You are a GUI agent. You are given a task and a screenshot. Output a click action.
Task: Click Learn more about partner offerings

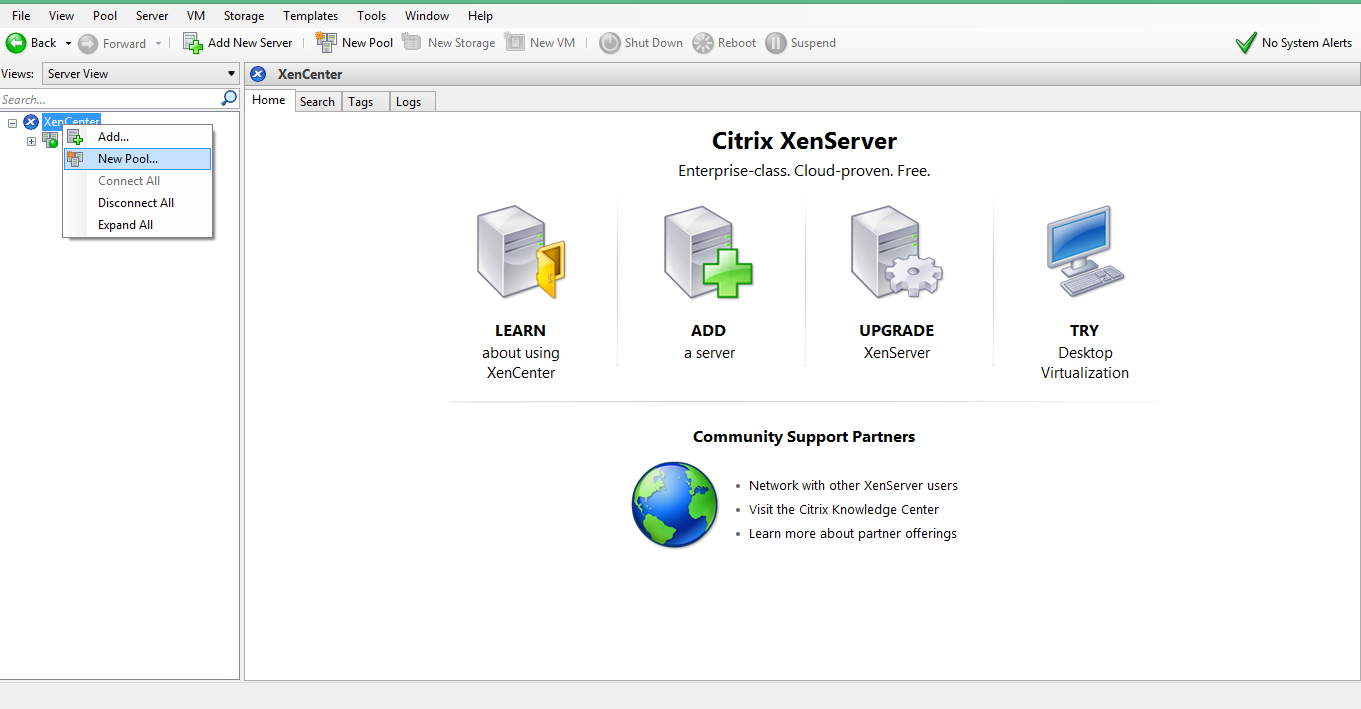click(853, 534)
